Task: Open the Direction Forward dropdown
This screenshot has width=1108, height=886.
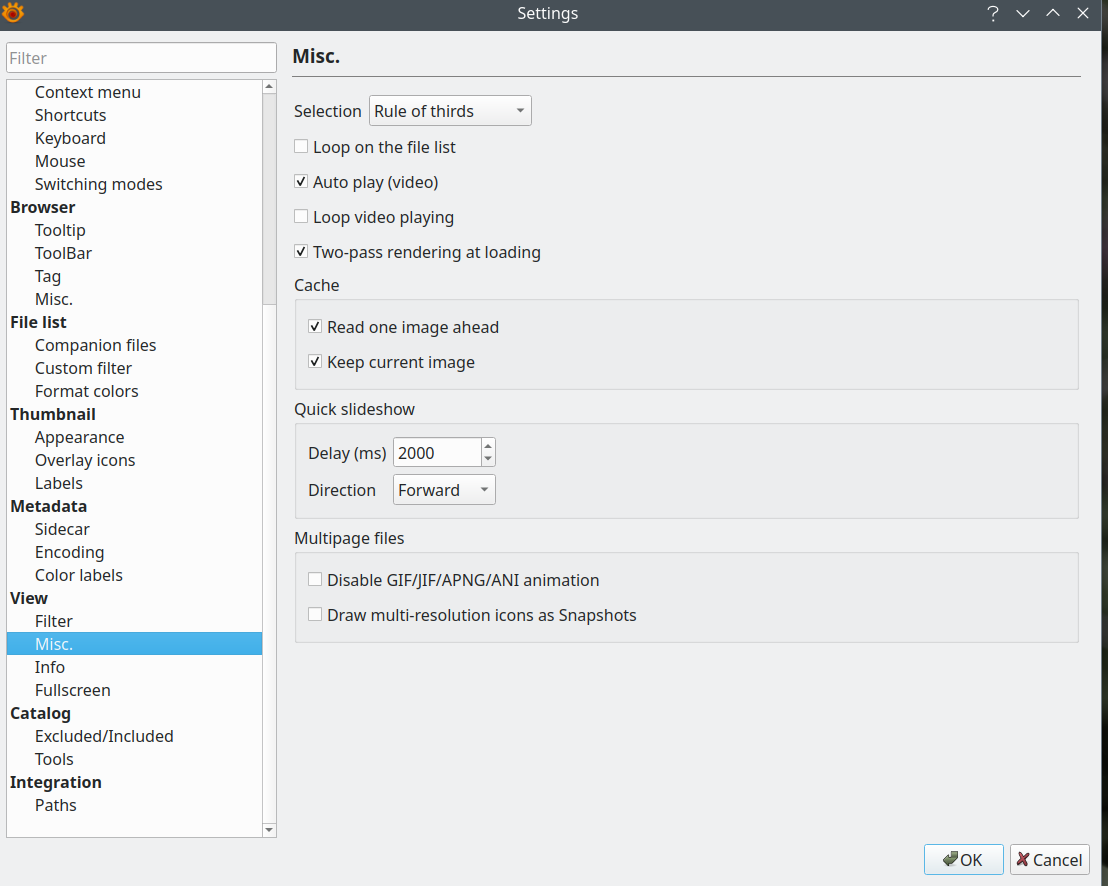Action: 444,490
